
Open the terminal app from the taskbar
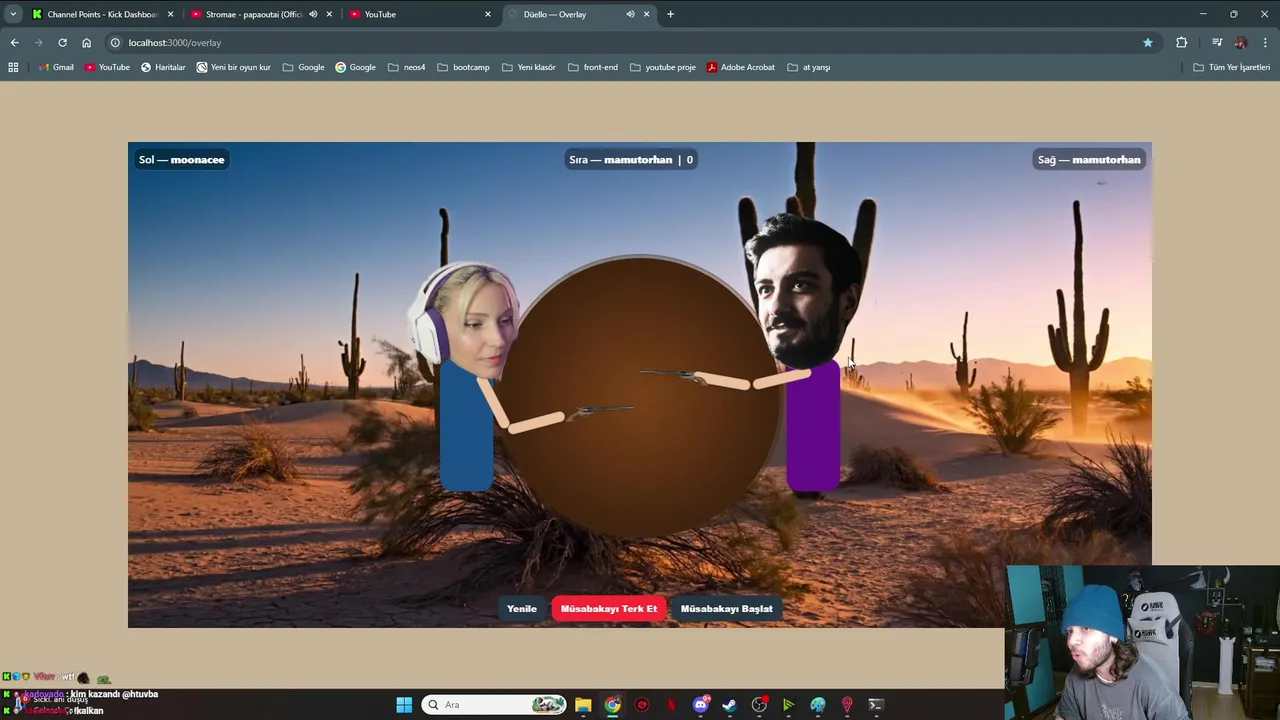pos(876,705)
